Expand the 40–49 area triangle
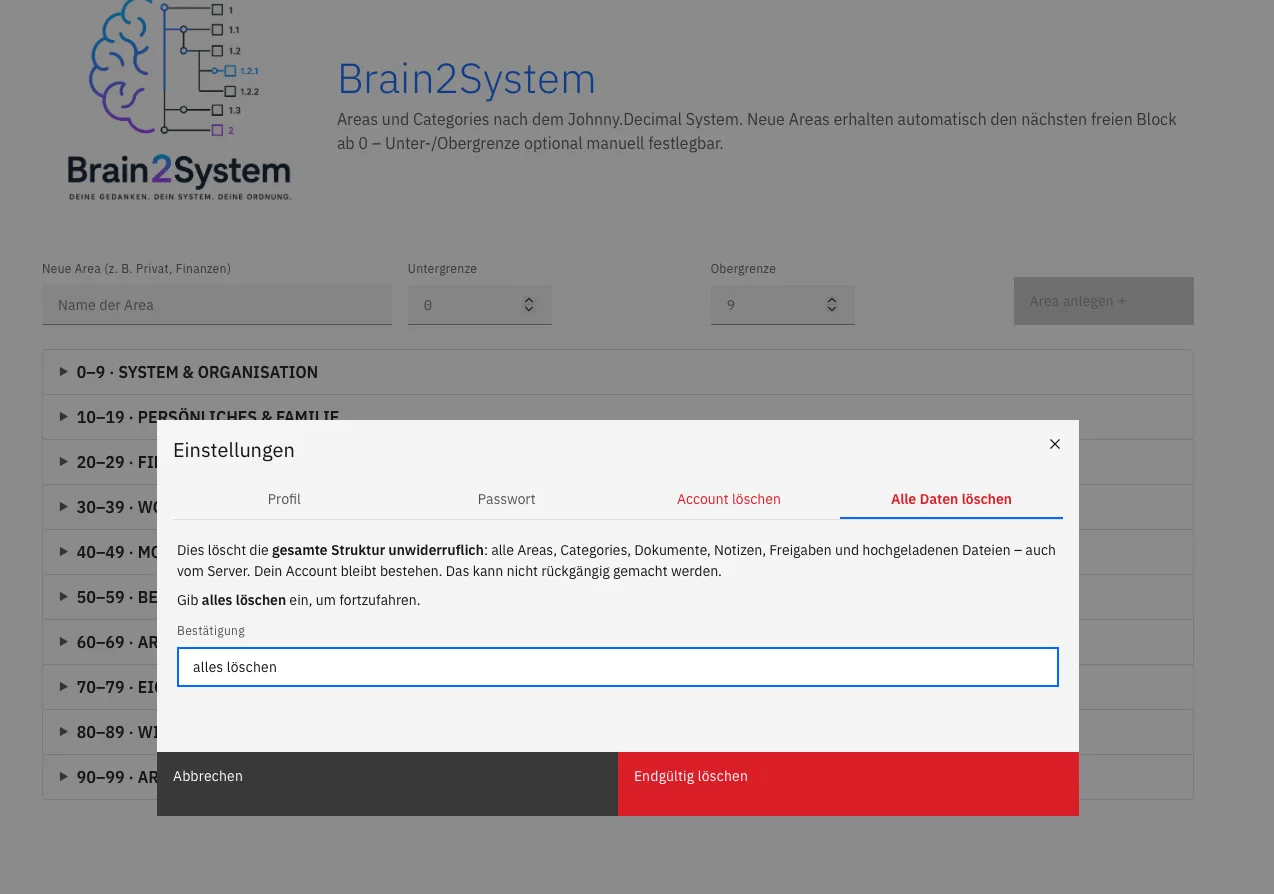Screen dimensions: 1274x894 click(64, 552)
